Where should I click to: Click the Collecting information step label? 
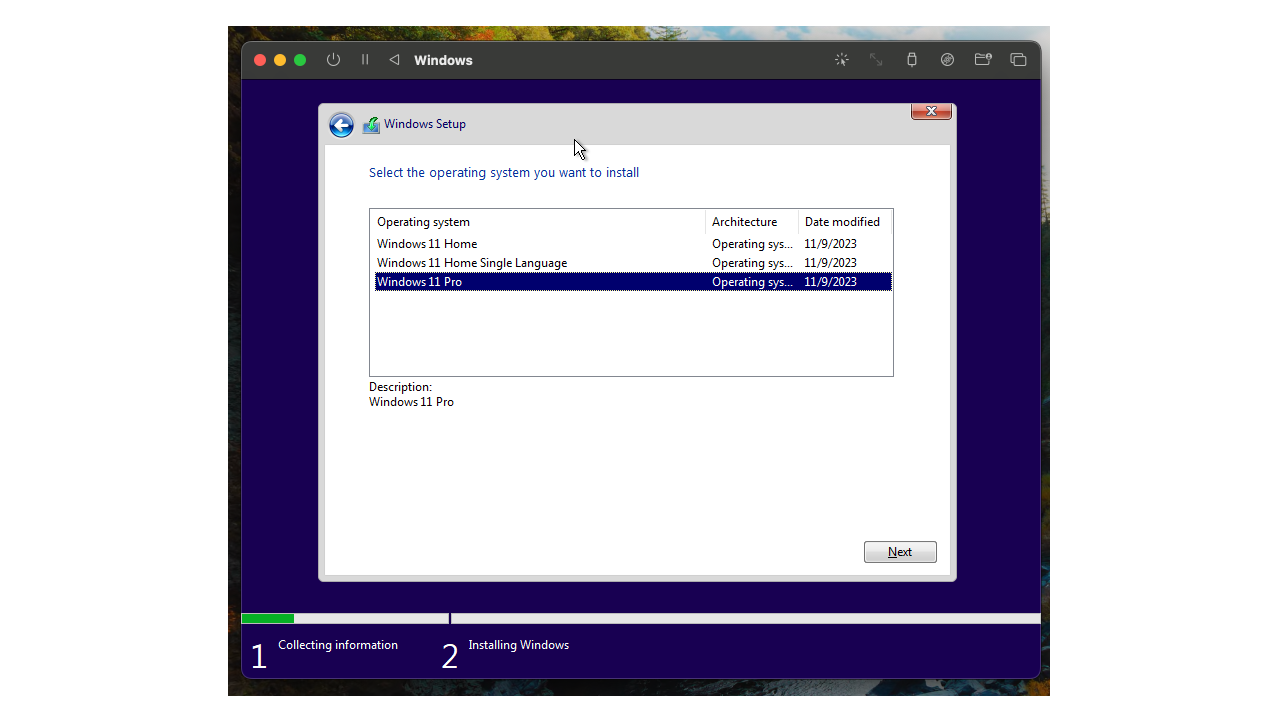338,645
